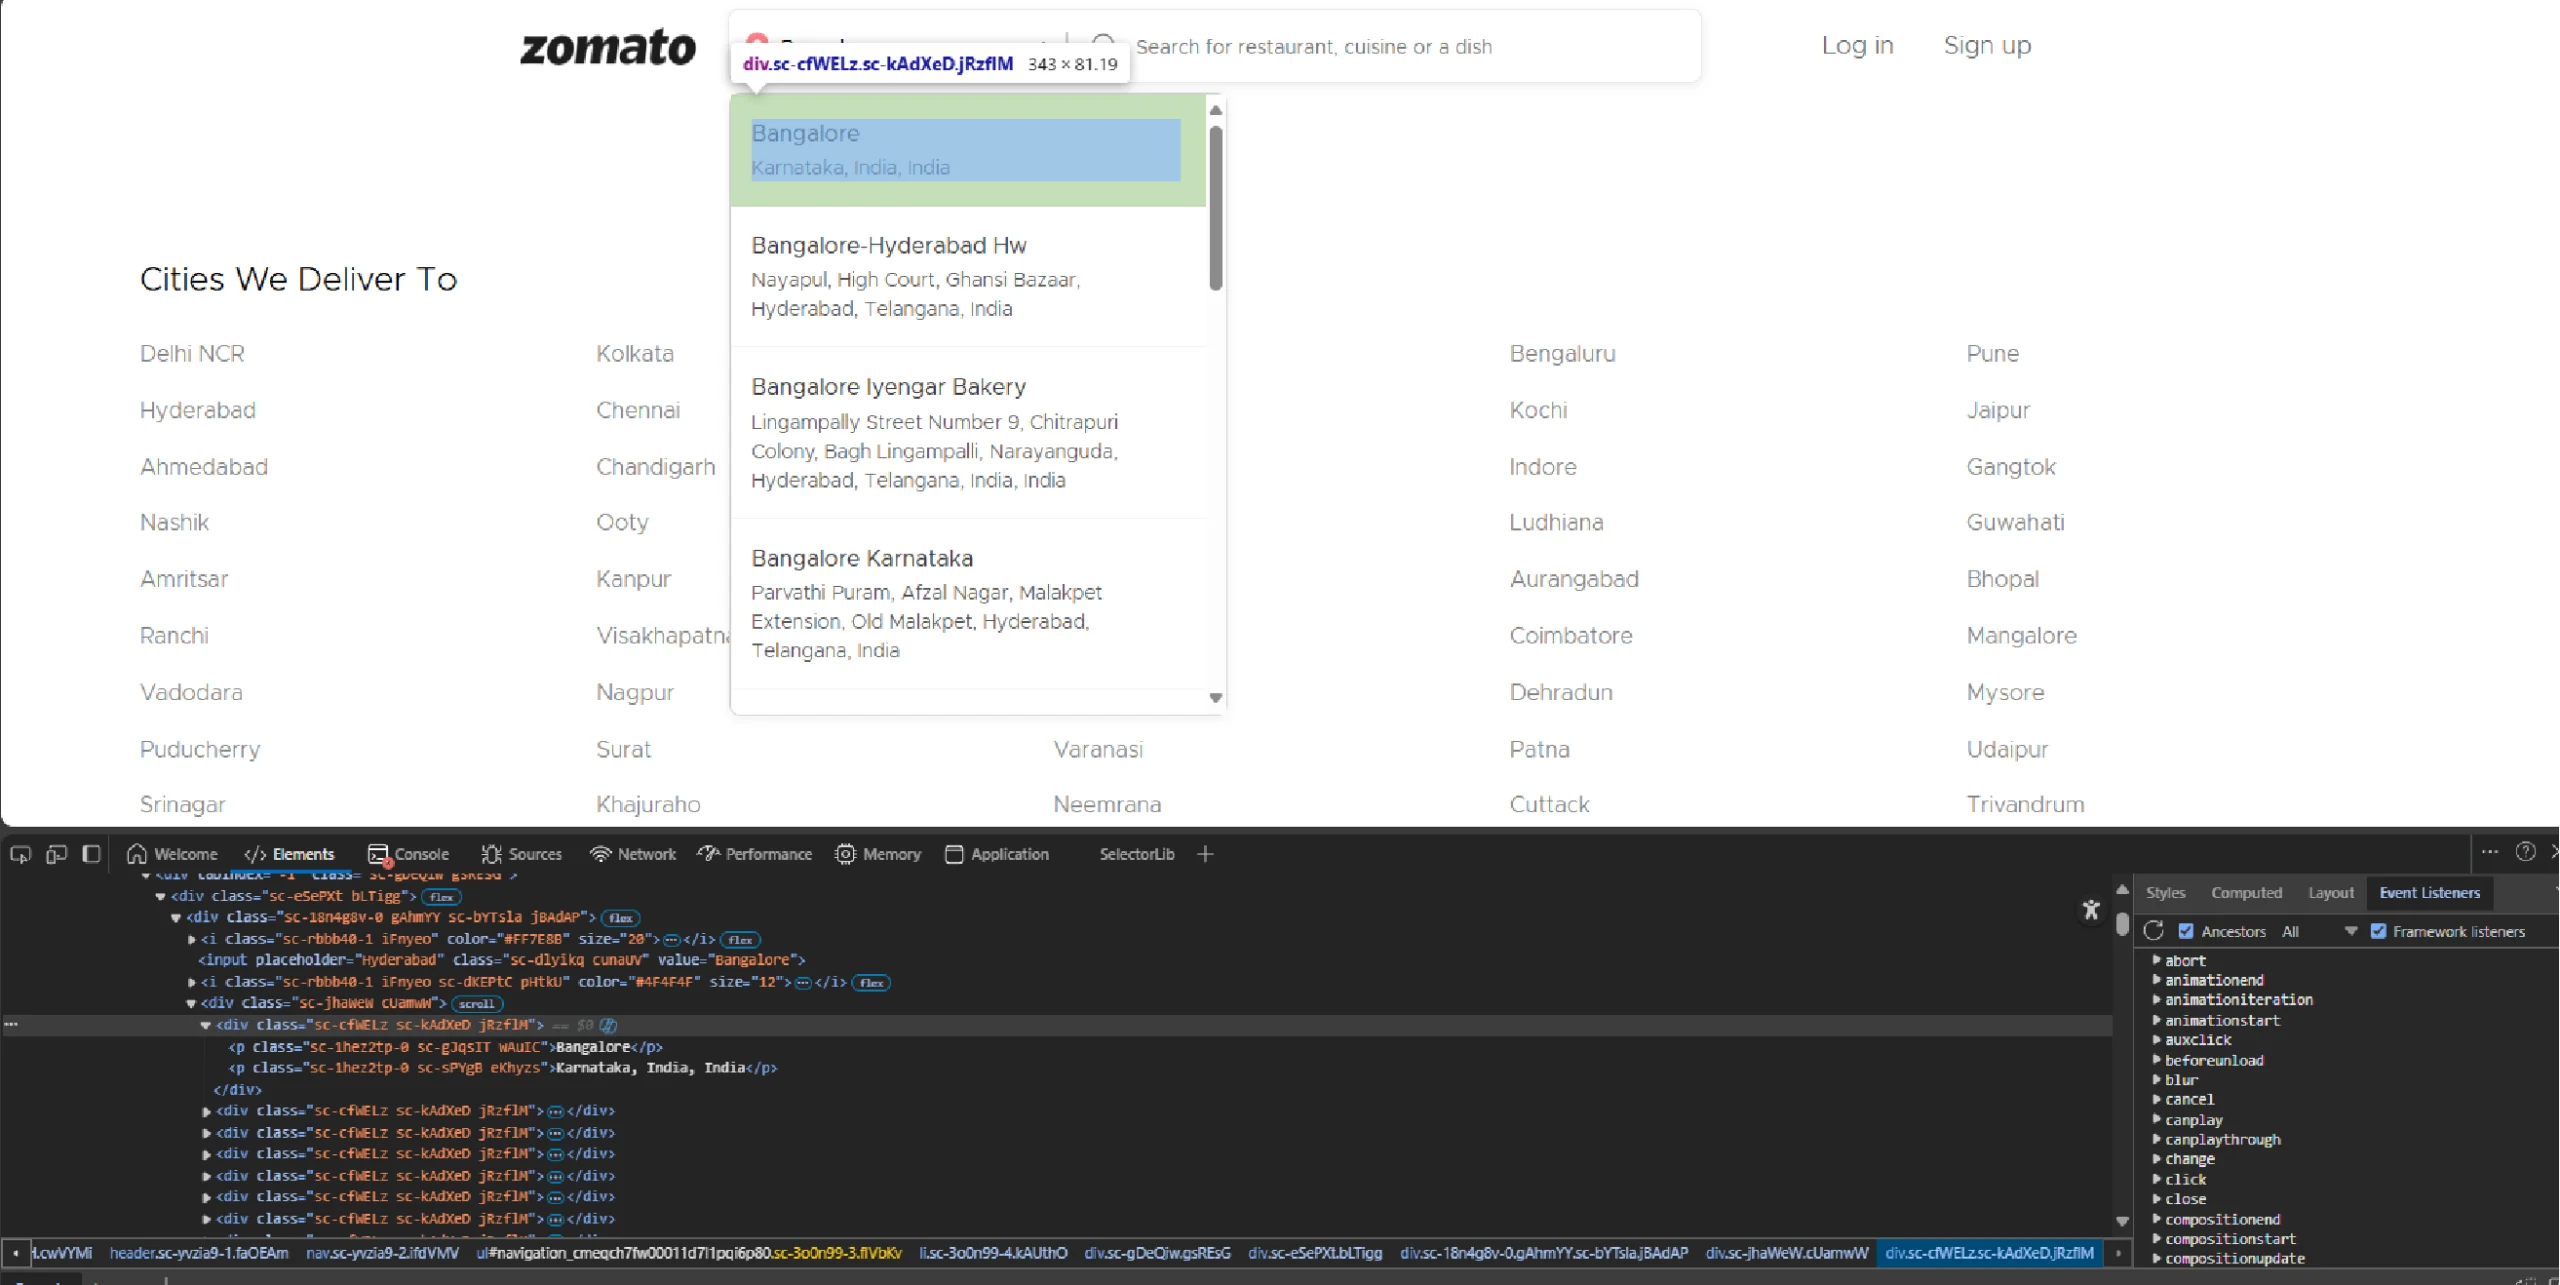The width and height of the screenshot is (2560, 1285).
Task: Click the inspect element picker icon
Action: pyautogui.click(x=20, y=854)
